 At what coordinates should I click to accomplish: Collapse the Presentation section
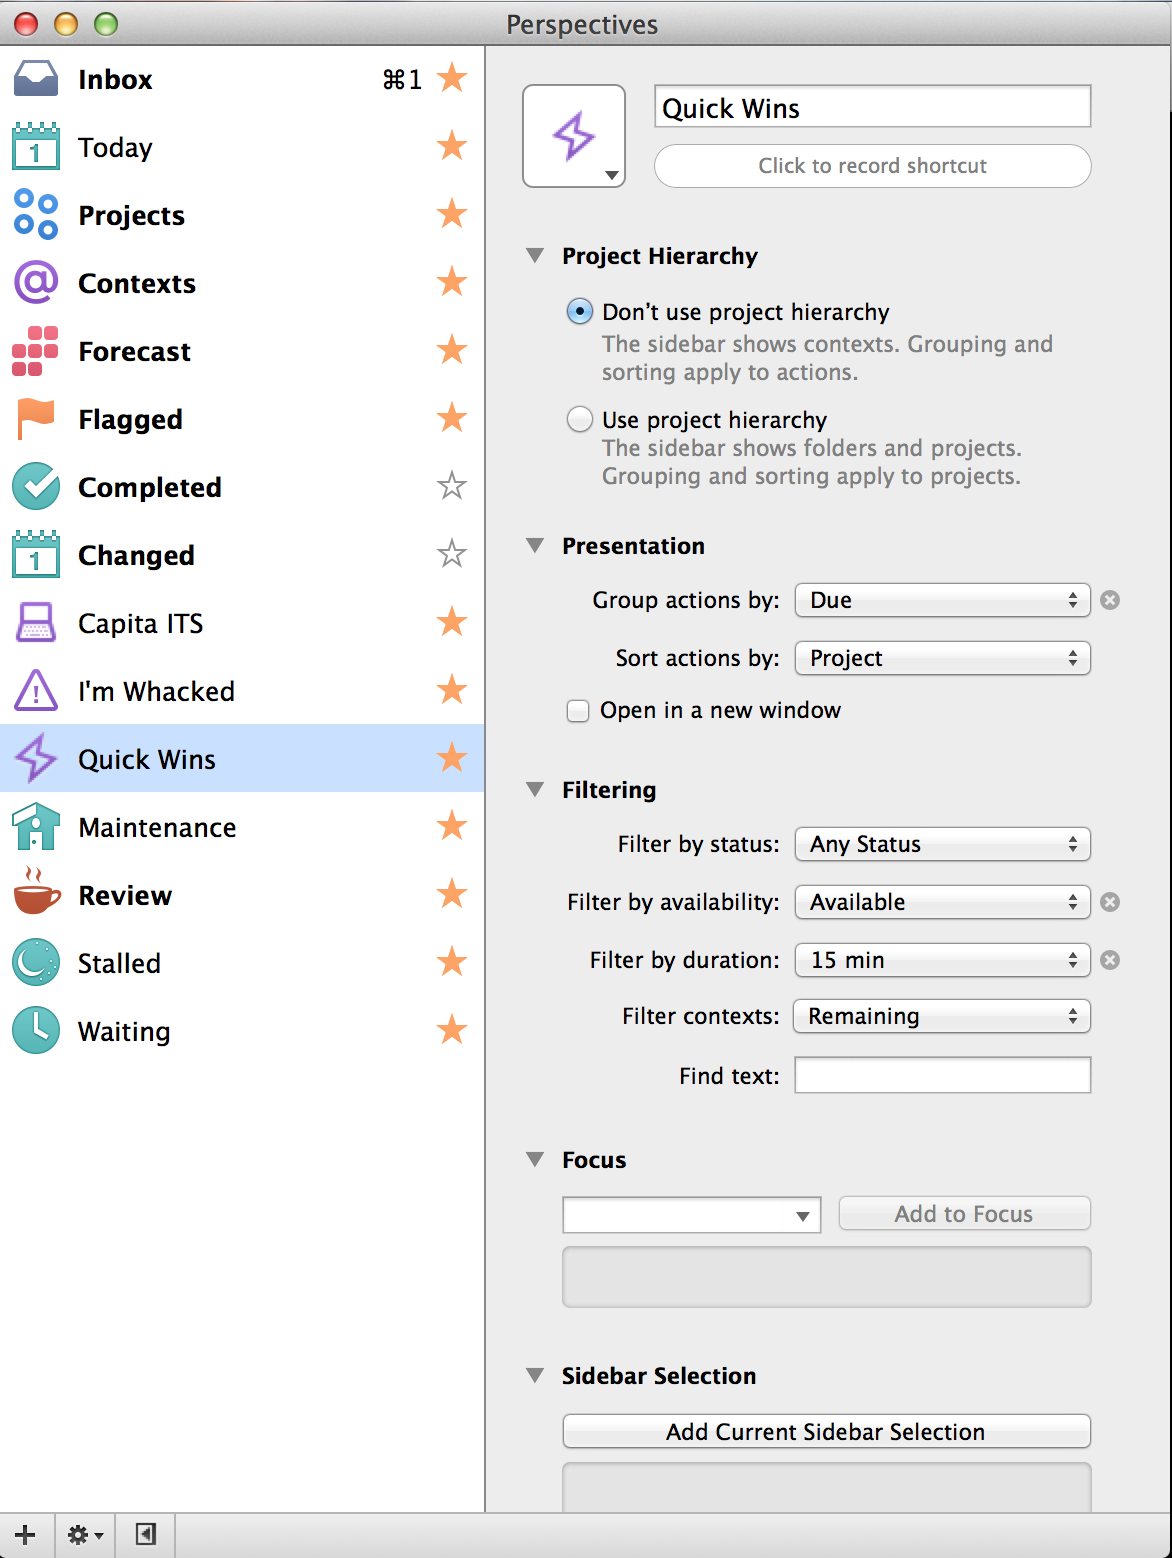535,546
